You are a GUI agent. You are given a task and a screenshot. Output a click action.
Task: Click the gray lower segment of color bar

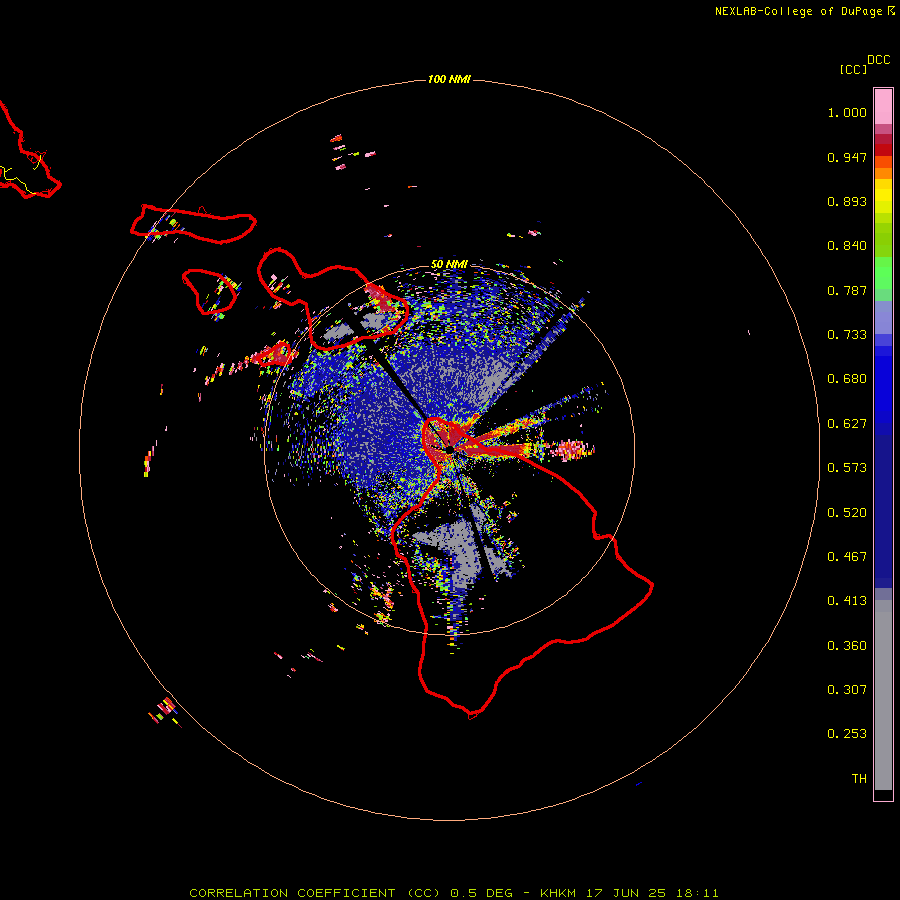click(883, 695)
